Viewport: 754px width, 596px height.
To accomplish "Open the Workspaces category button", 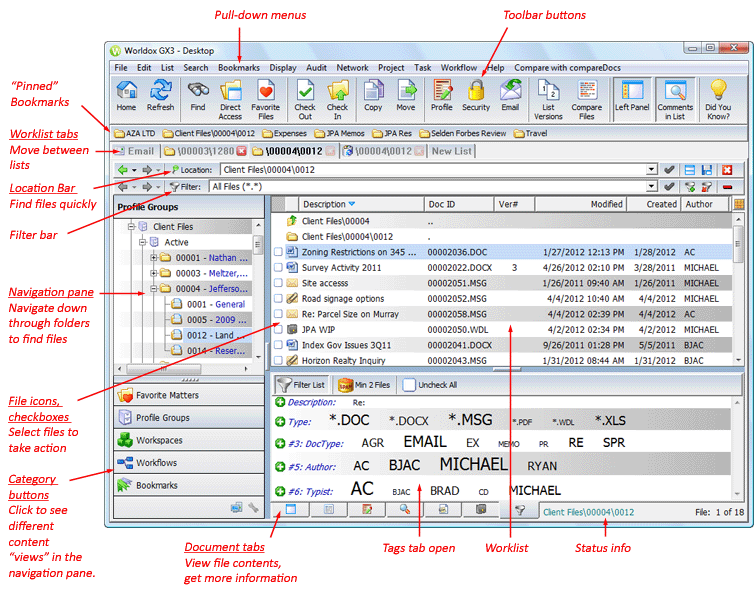I will pyautogui.click(x=189, y=440).
